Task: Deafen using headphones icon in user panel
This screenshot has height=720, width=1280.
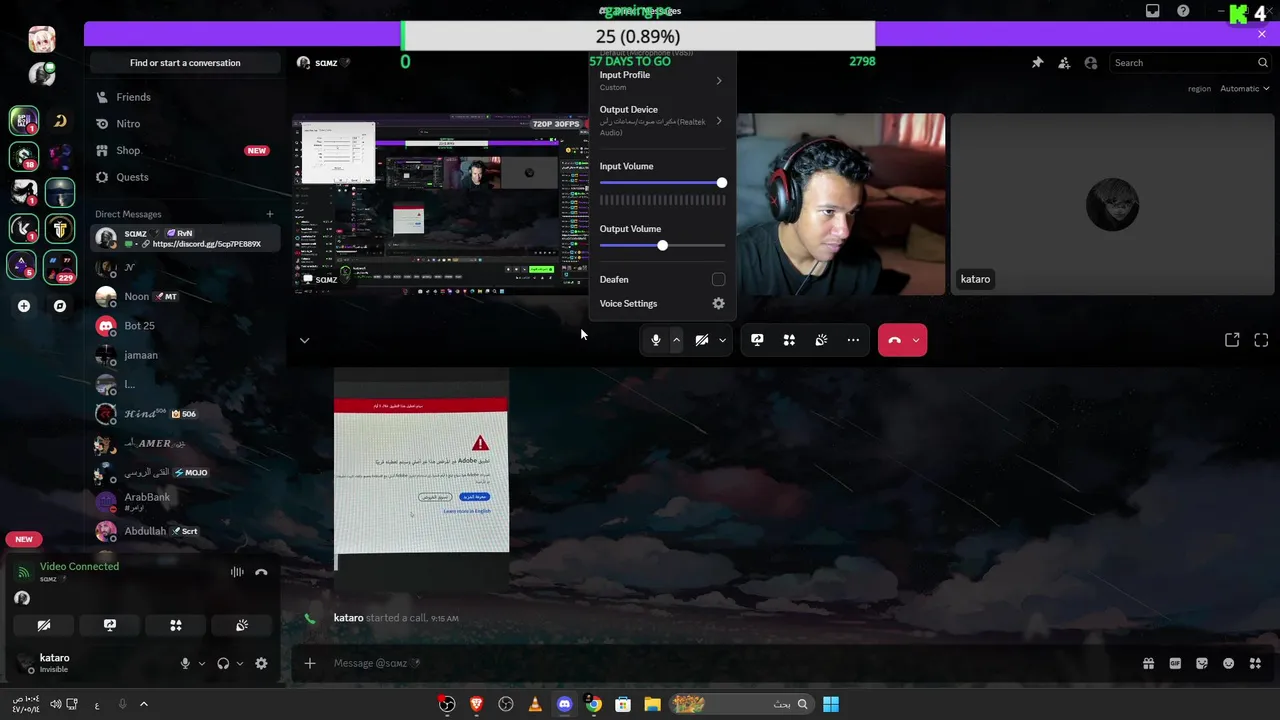Action: [x=223, y=663]
